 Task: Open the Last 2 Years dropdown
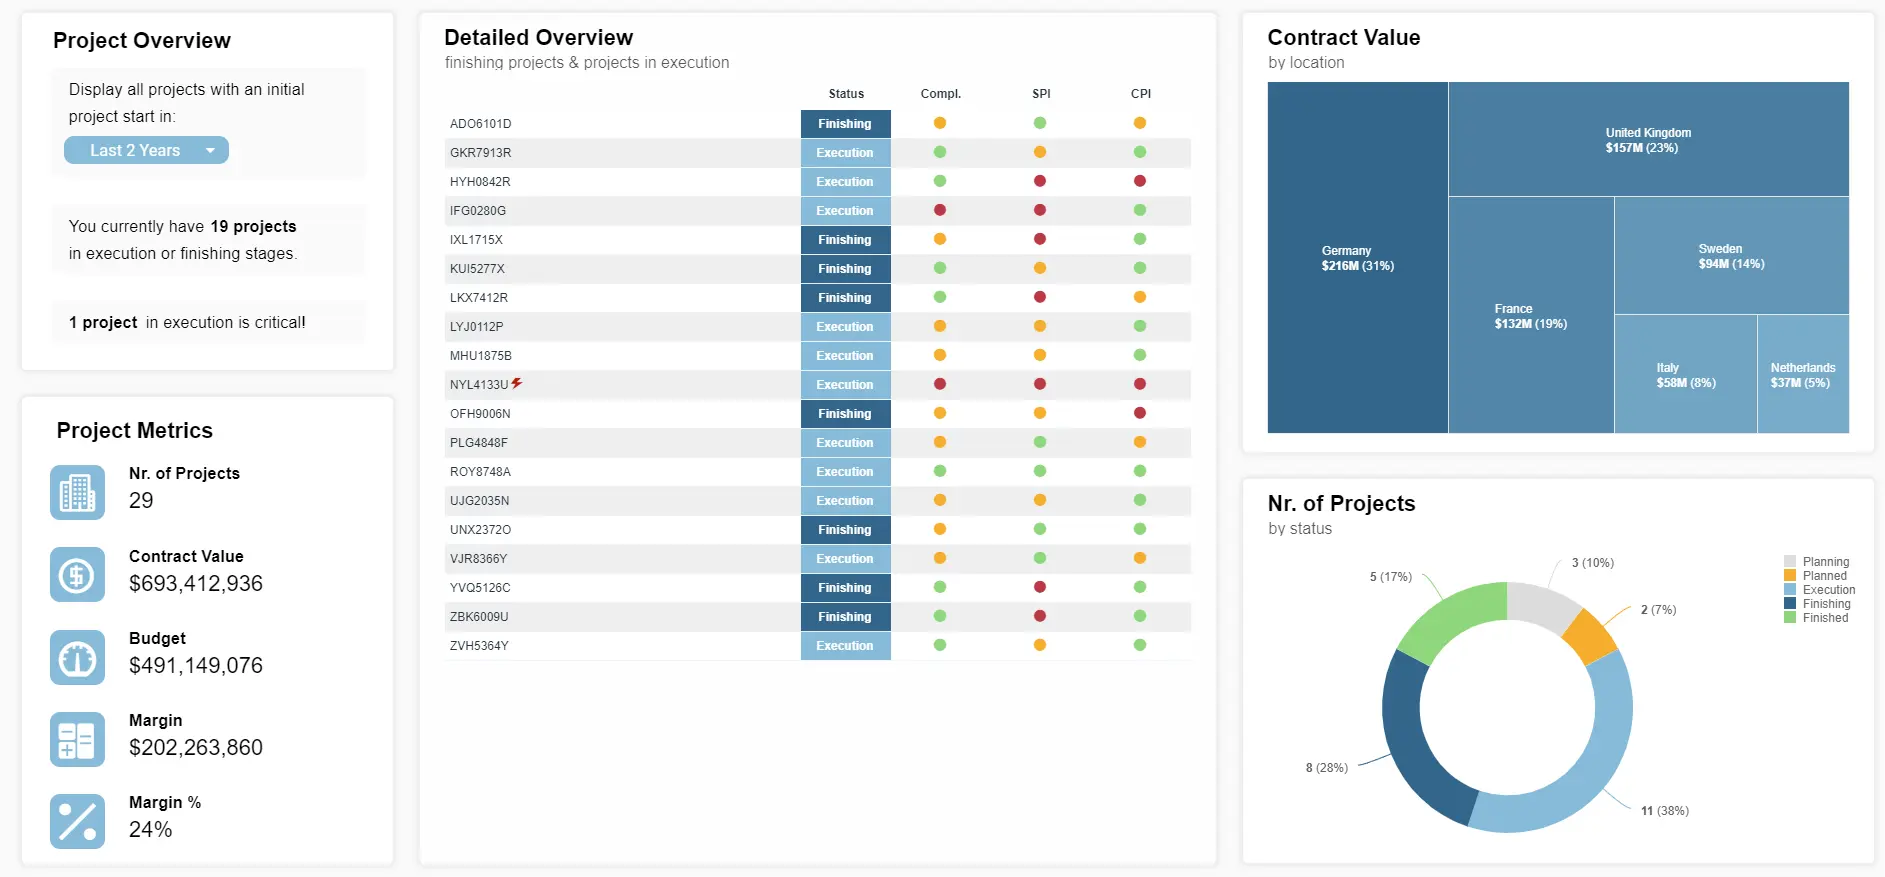[146, 150]
